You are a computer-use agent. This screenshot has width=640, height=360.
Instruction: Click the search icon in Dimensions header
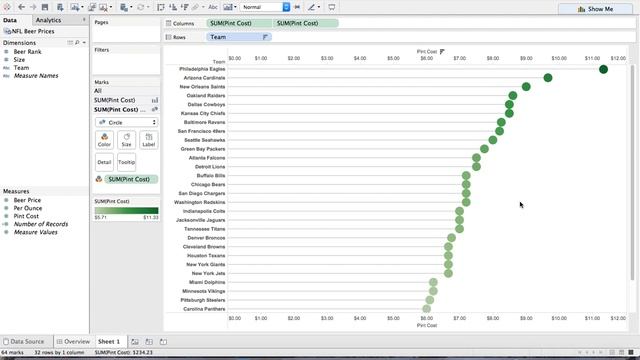pyautogui.click(x=77, y=42)
